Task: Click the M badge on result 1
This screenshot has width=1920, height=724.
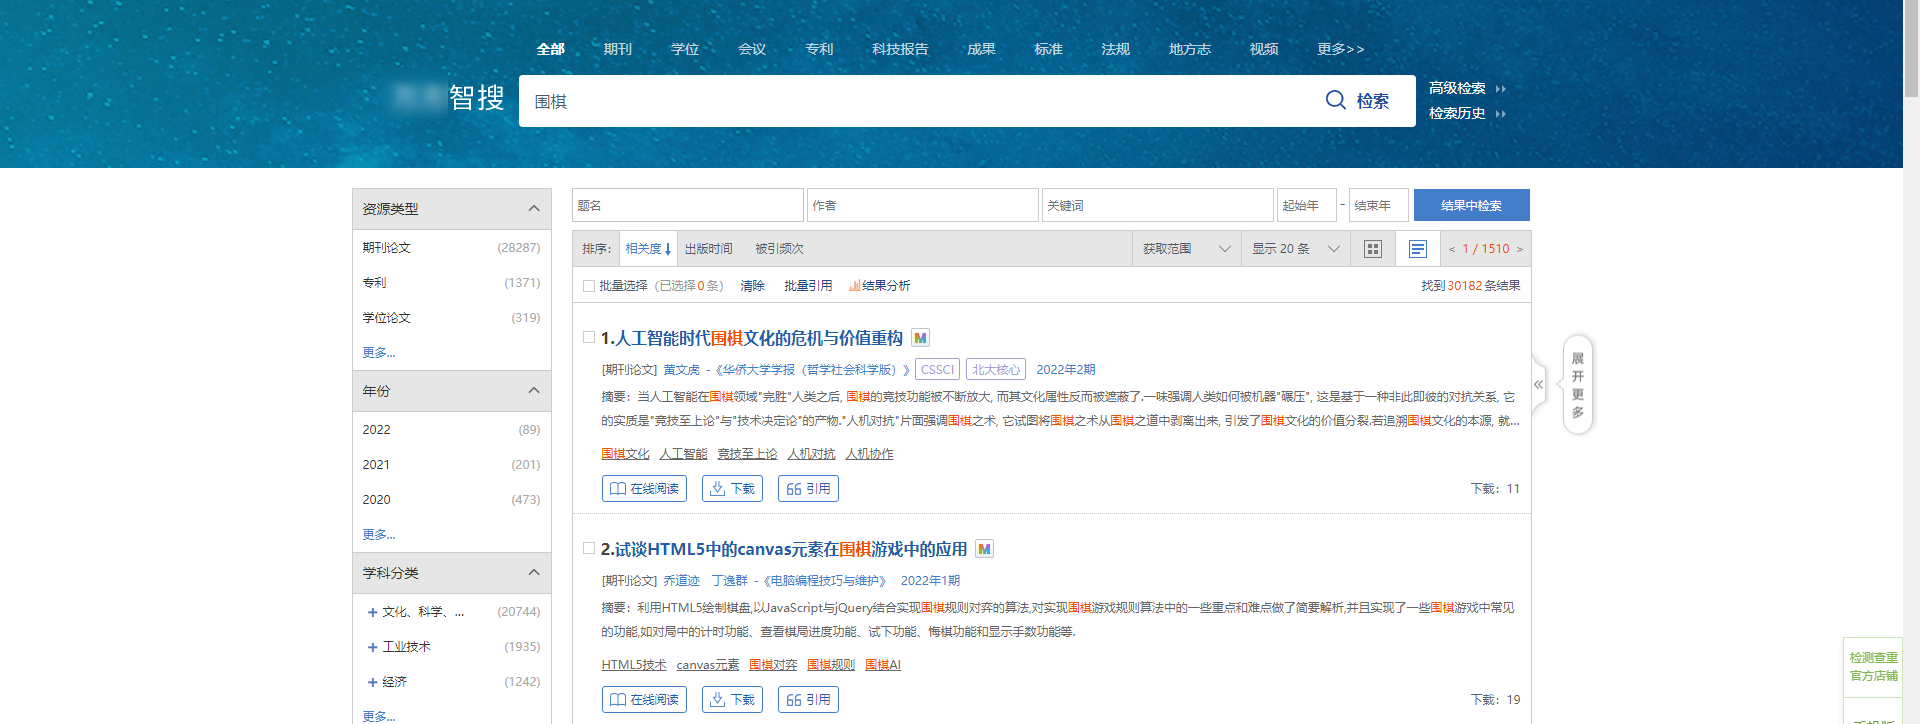Action: [920, 338]
